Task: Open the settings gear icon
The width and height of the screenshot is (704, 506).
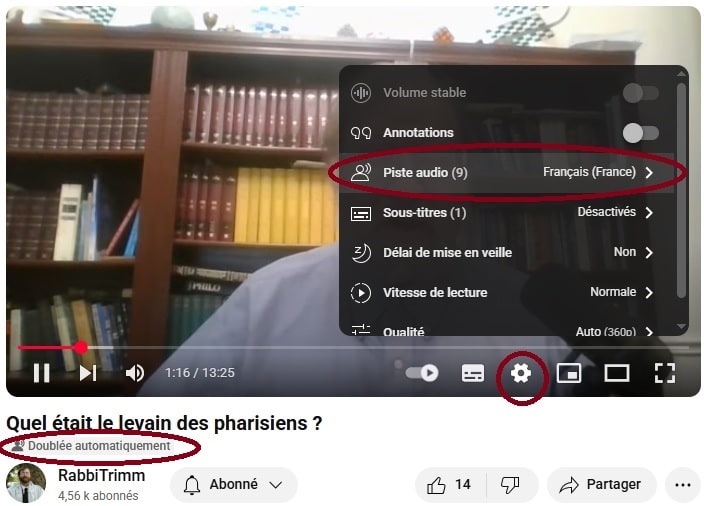Action: click(x=521, y=373)
